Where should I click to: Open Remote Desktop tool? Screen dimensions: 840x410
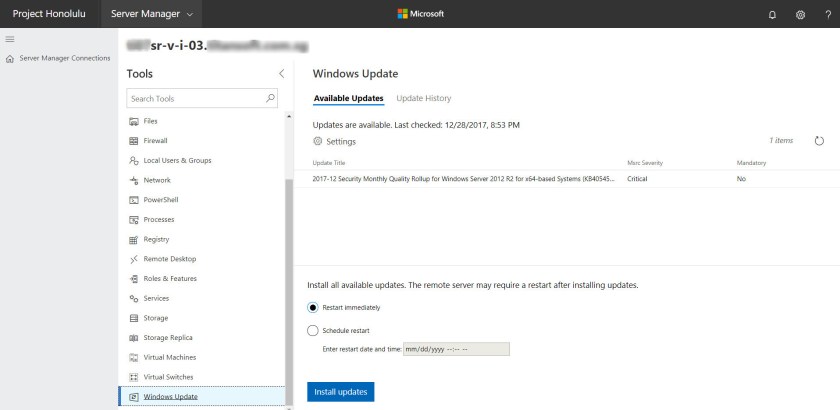click(x=169, y=259)
